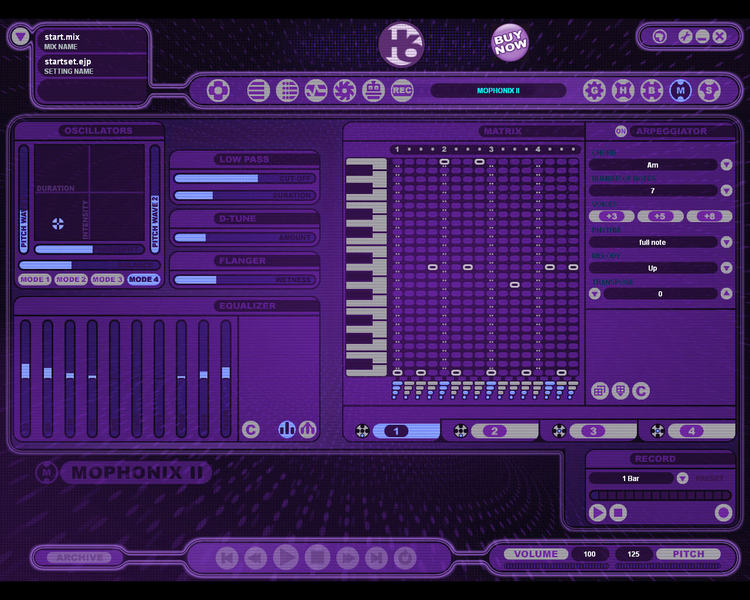Switch to matrix pattern tab 4
The image size is (750, 600).
pyautogui.click(x=702, y=431)
